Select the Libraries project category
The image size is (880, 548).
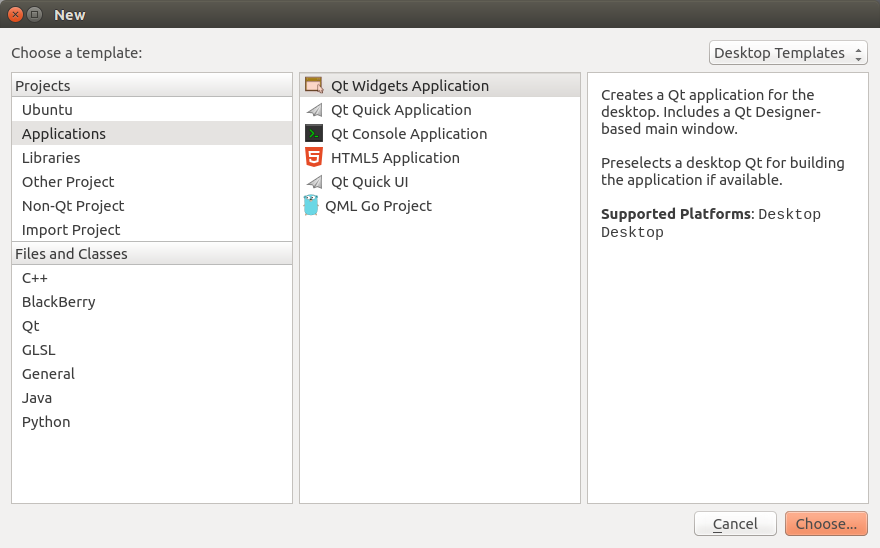(51, 158)
